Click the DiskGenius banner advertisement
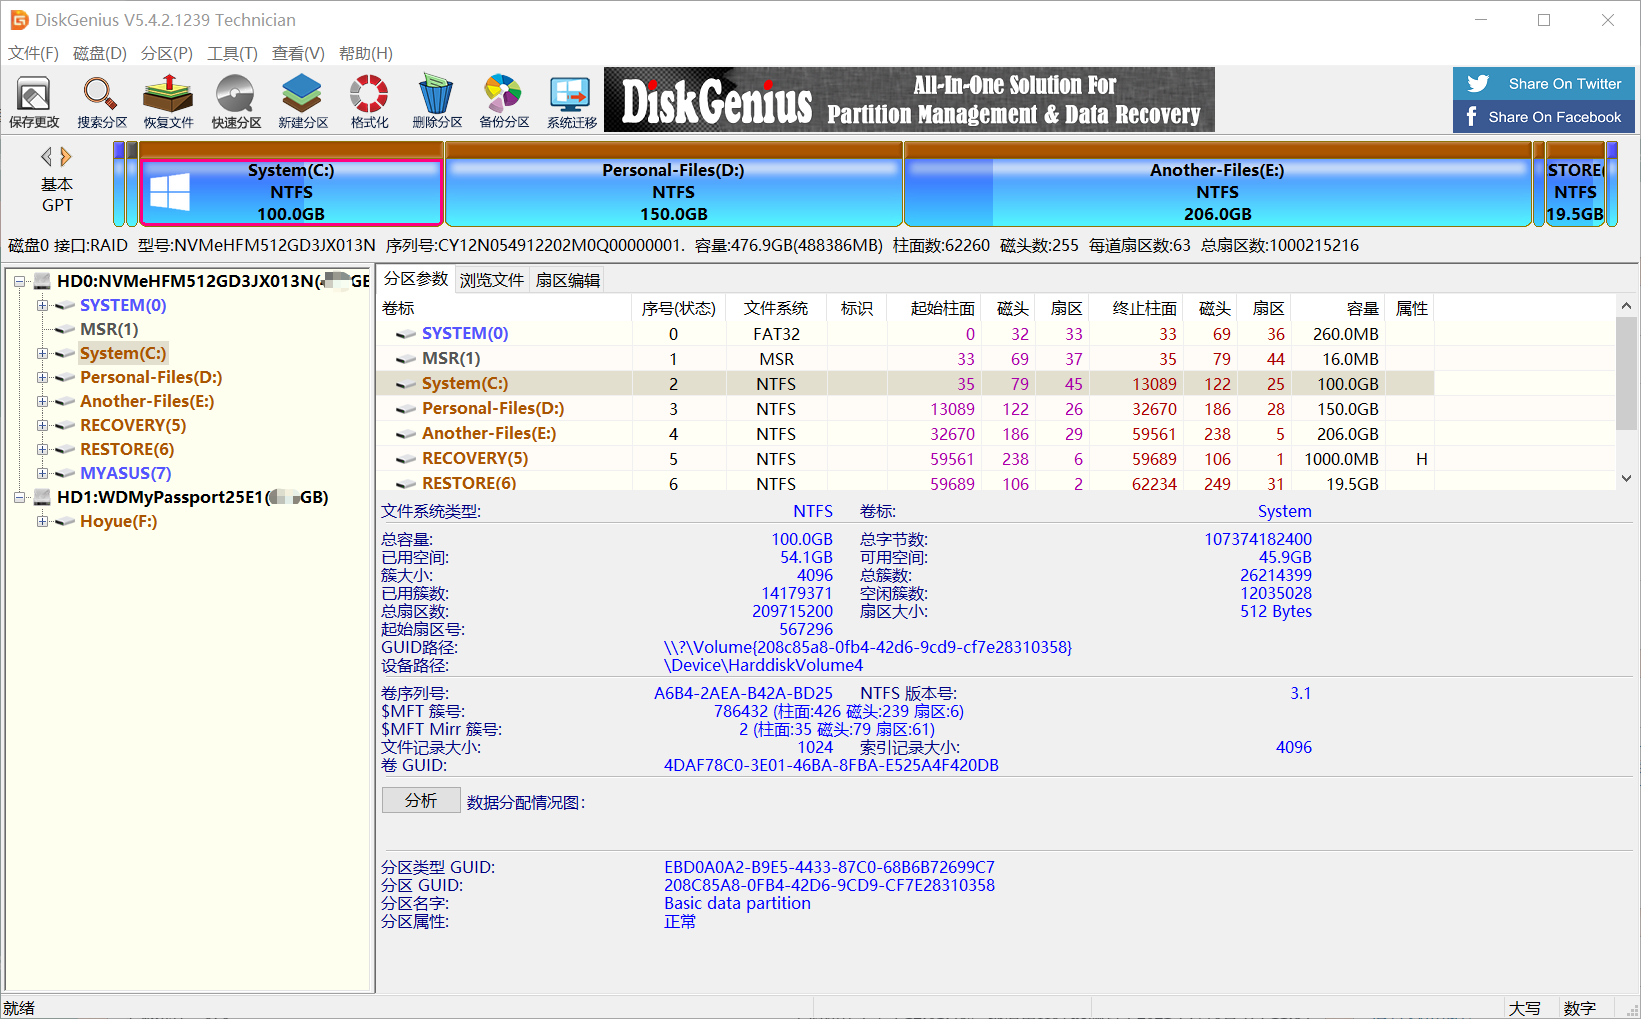The height and width of the screenshot is (1019, 1641). (909, 100)
